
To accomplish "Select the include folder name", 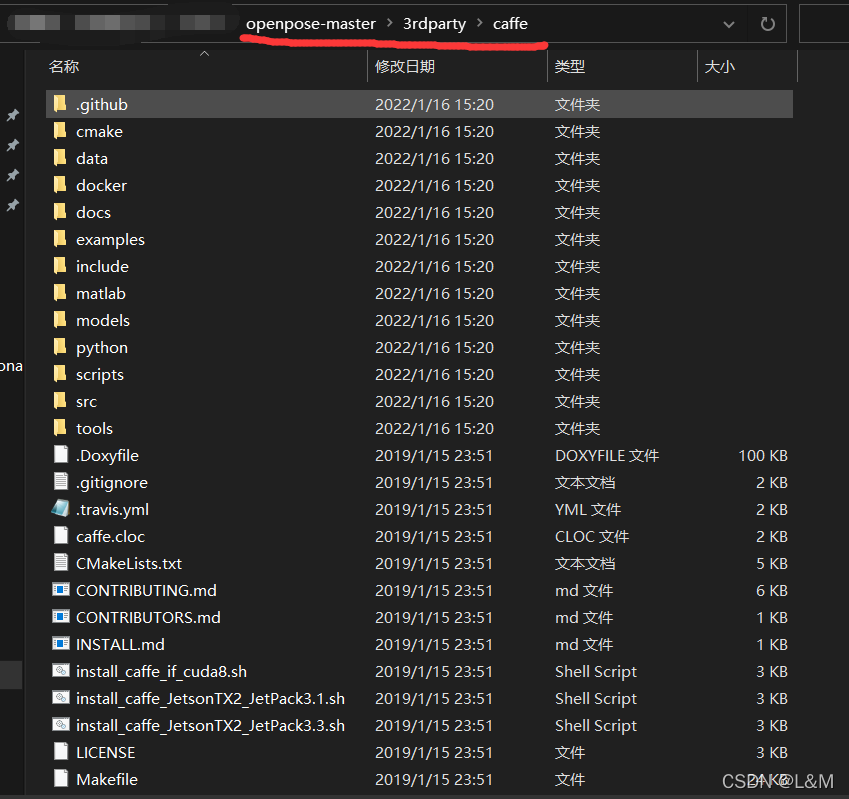I will tap(102, 266).
